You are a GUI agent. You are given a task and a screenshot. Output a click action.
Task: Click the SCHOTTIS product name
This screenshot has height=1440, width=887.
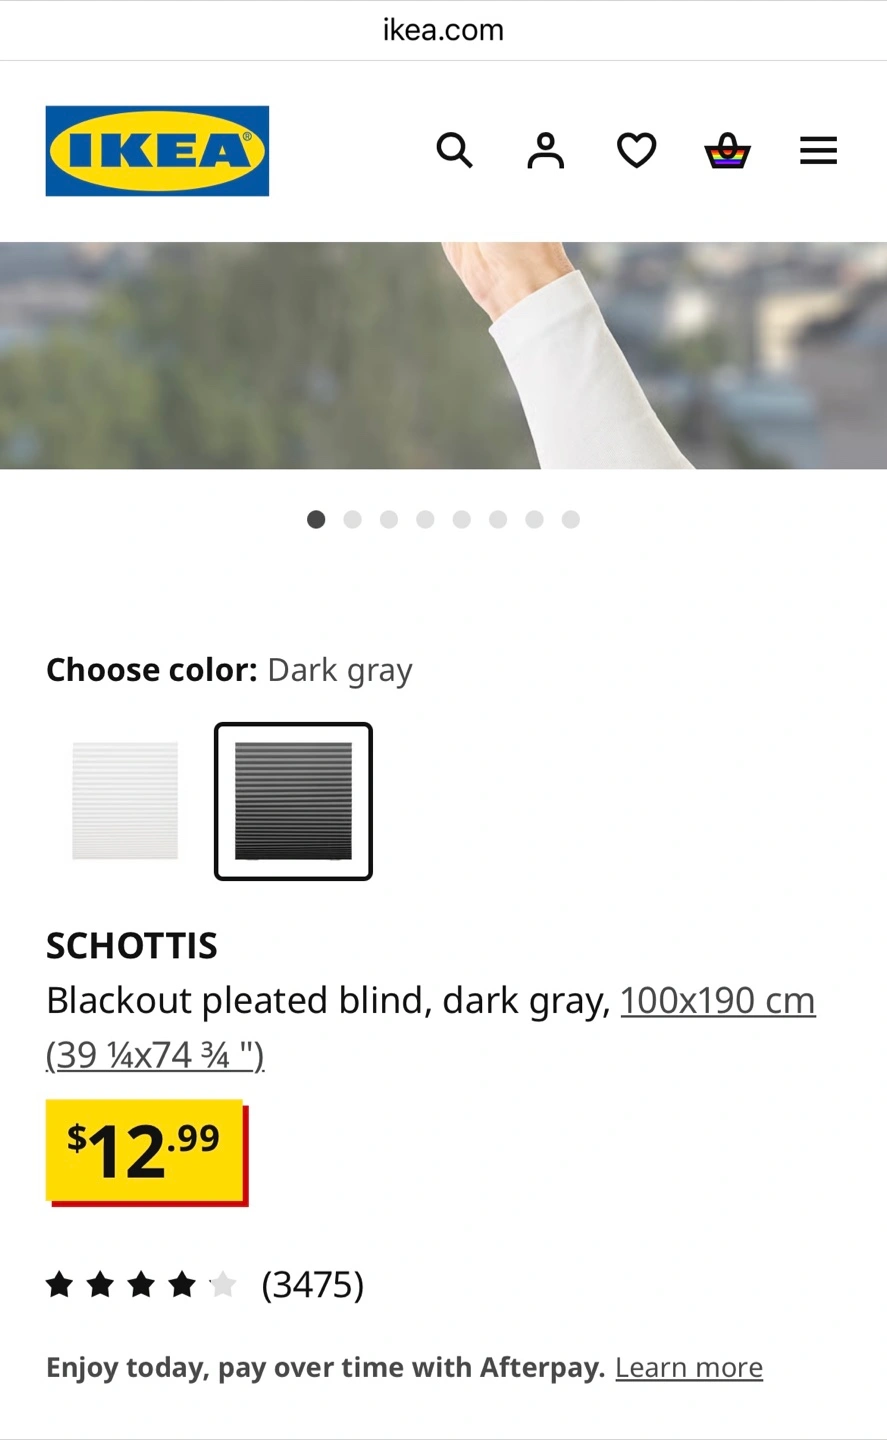click(x=132, y=945)
